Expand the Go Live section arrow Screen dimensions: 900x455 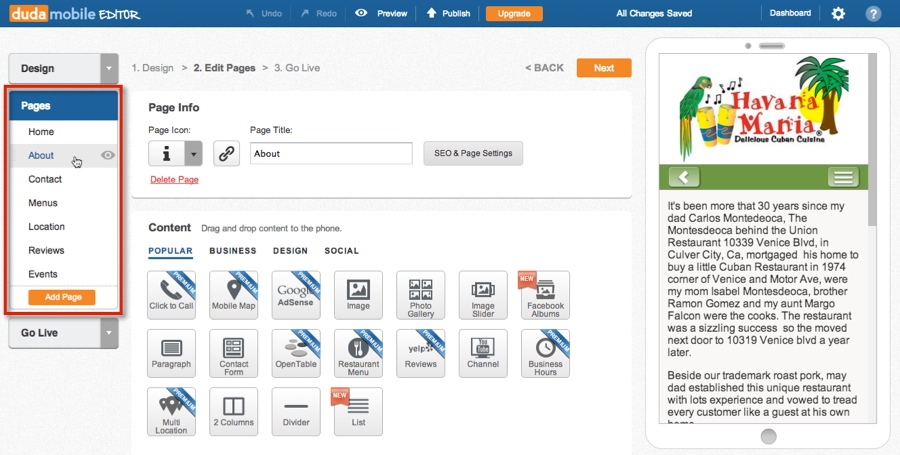click(109, 333)
